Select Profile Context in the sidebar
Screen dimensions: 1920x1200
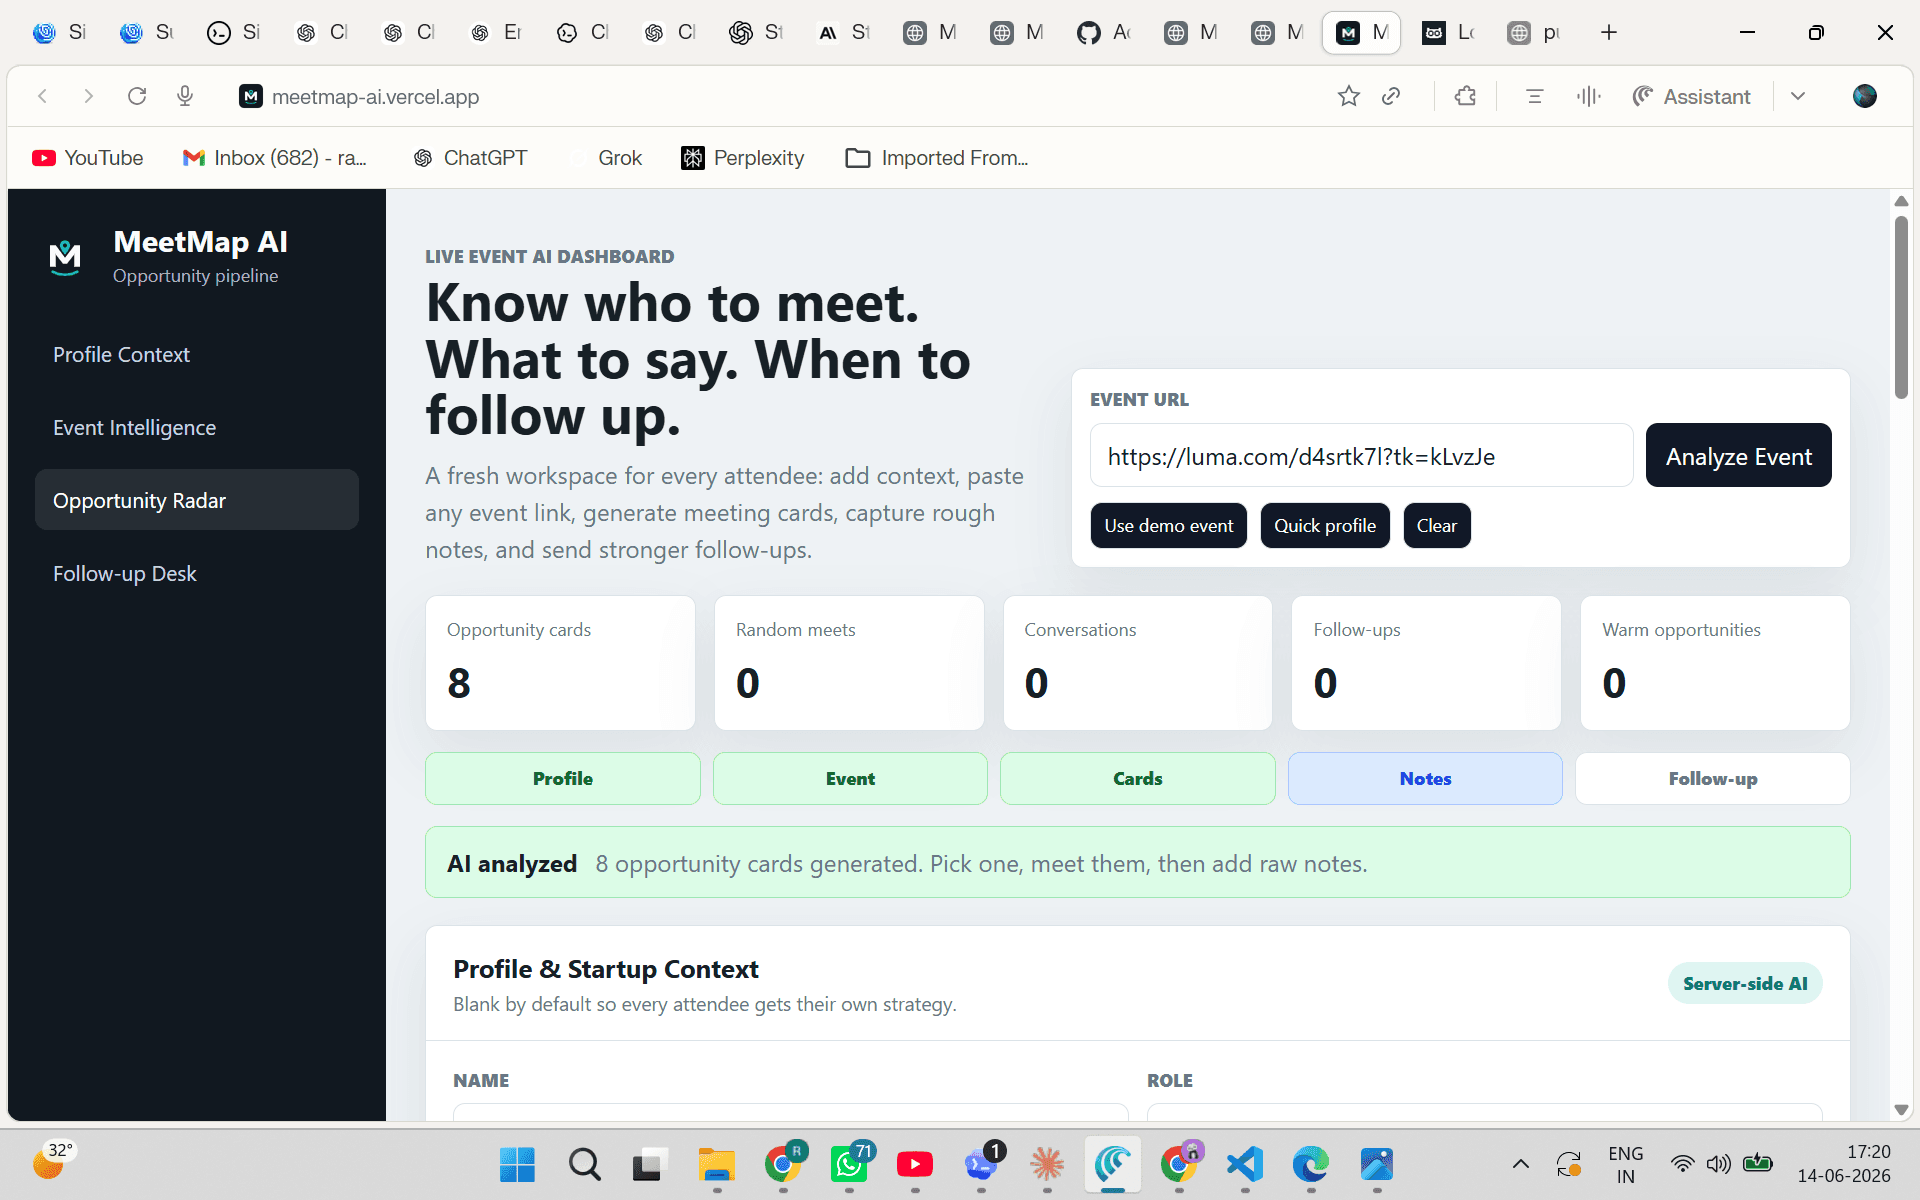197,354
